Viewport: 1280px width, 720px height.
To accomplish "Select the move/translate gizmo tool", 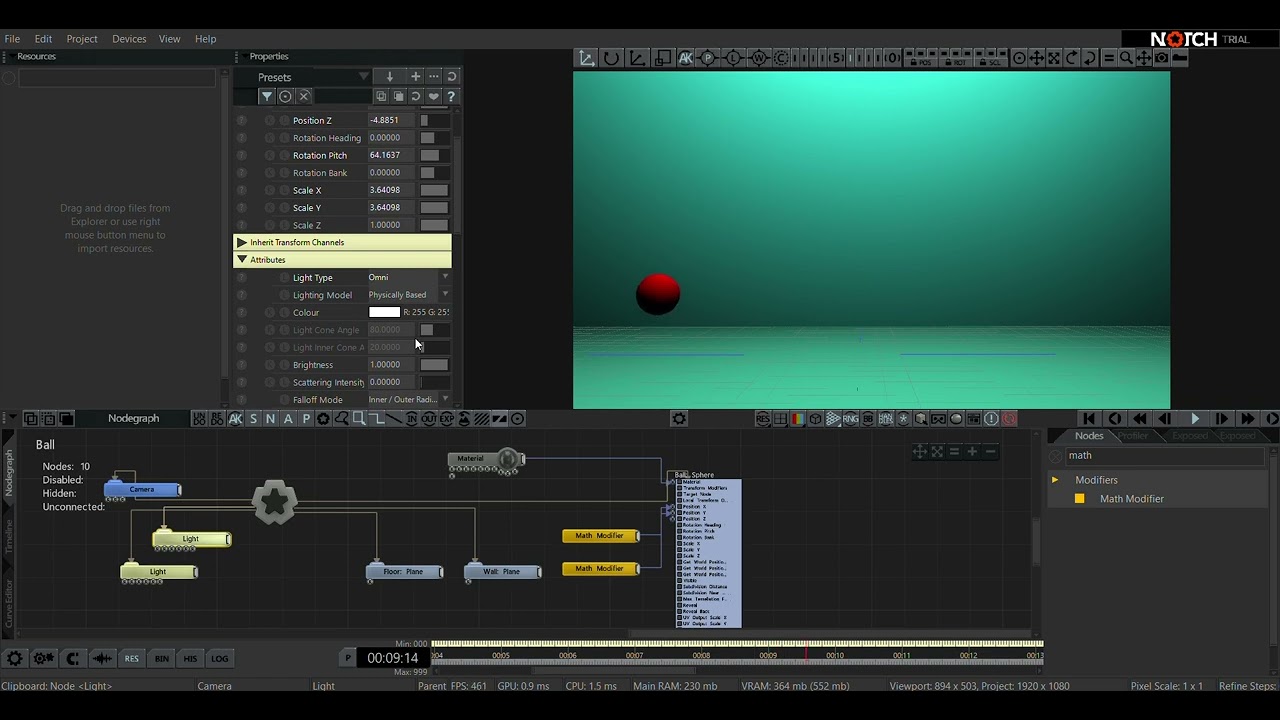I will coord(587,58).
